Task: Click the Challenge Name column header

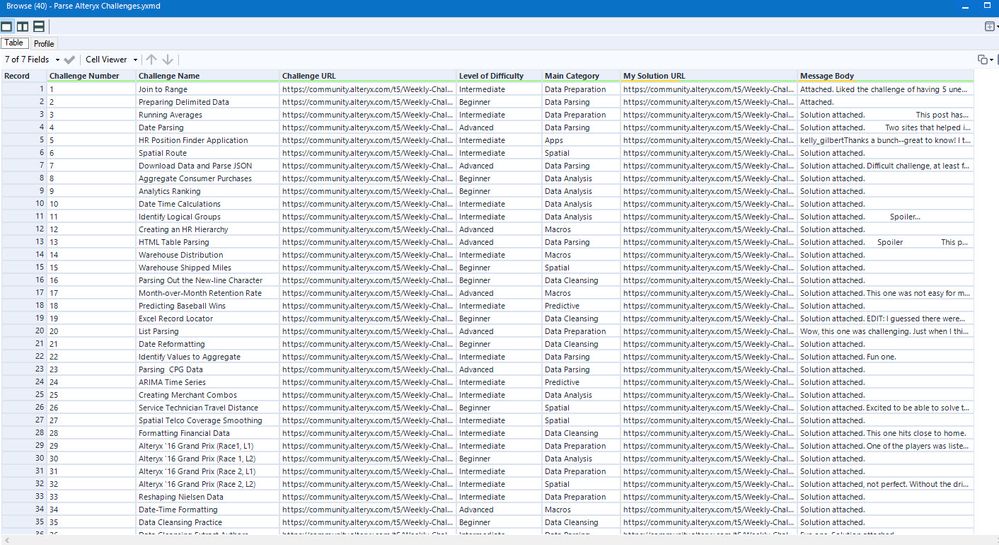Action: coord(208,76)
